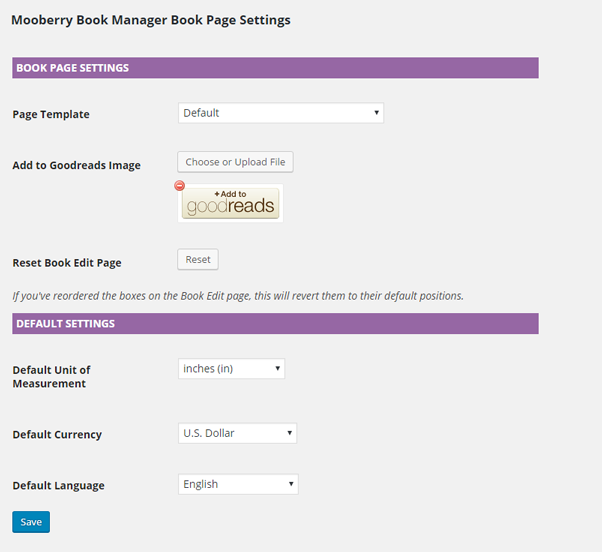This screenshot has width=602, height=552.
Task: Open Default Unit of Measurement dropdown
Action: tap(232, 369)
